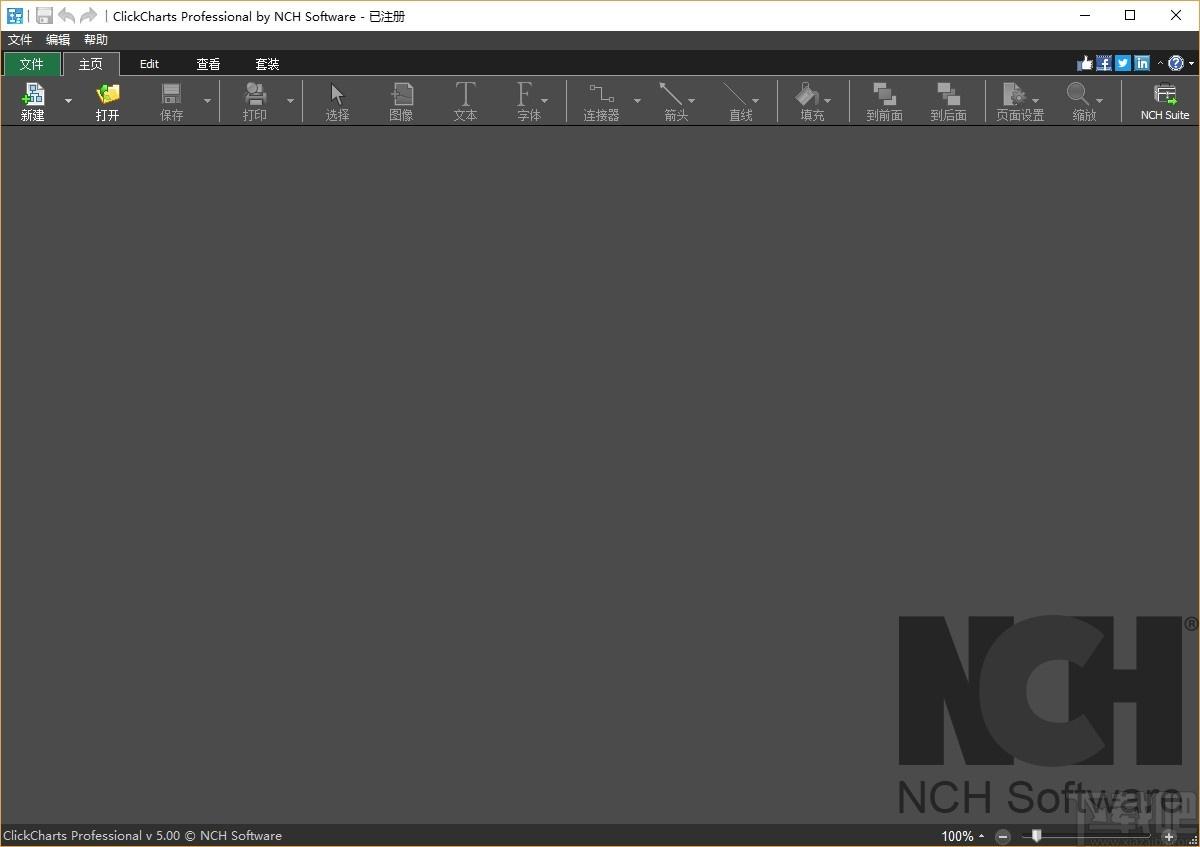The height and width of the screenshot is (847, 1200).
Task: Click the 到前面 bring-to-front icon
Action: click(x=884, y=94)
